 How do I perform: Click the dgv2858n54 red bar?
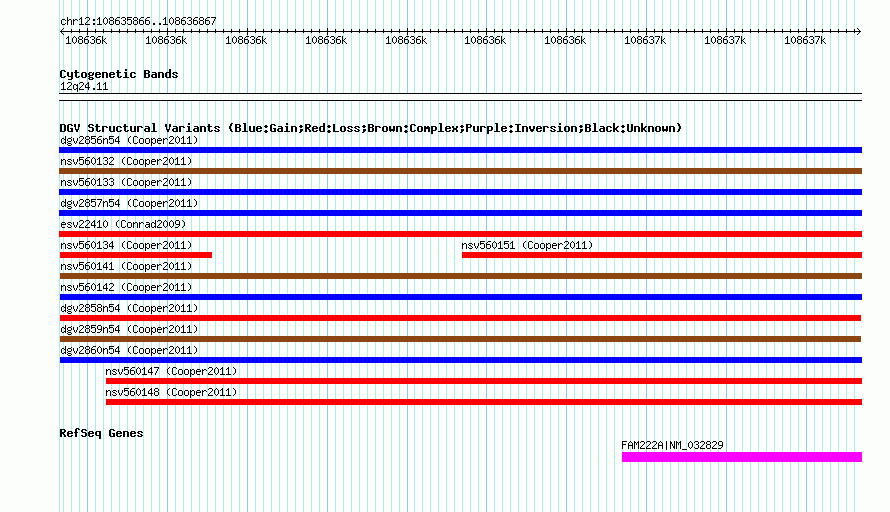(460, 318)
